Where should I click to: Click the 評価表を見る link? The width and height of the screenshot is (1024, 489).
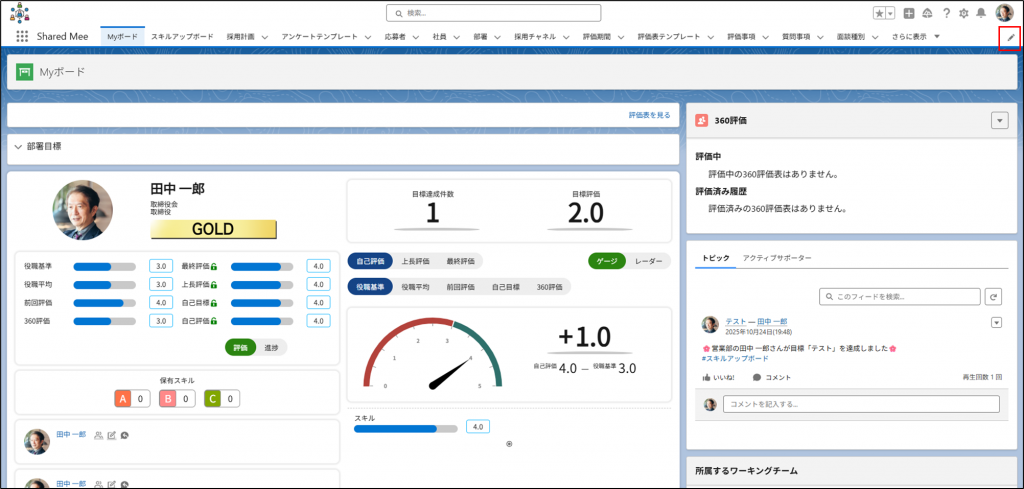click(x=649, y=116)
